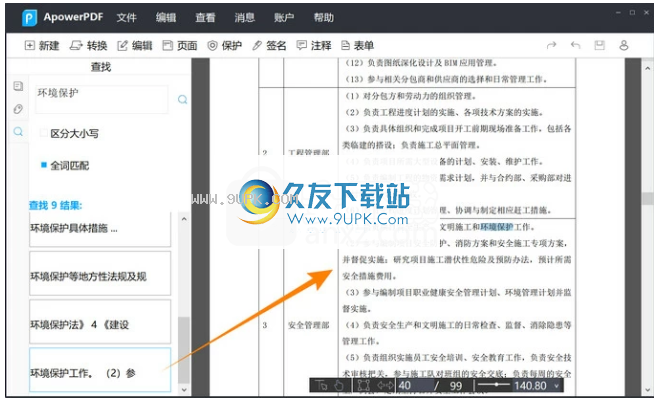Toggle the 全词匹配 checkbox
This screenshot has width=654, height=404.
[43, 165]
